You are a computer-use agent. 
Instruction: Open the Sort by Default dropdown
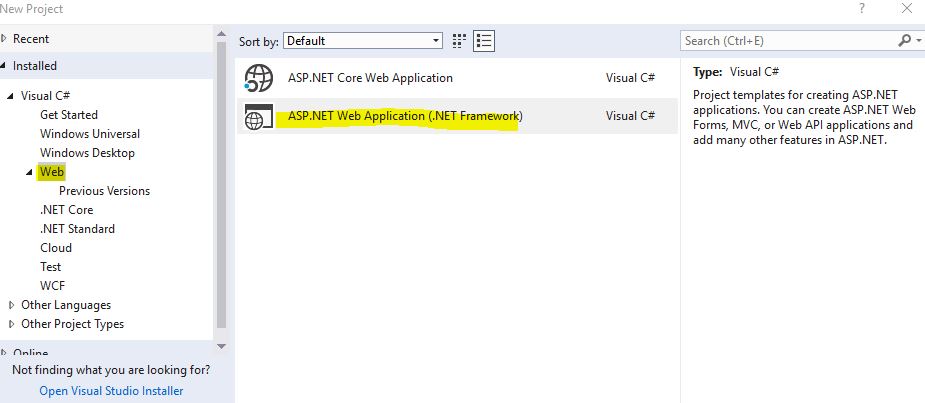(x=363, y=41)
